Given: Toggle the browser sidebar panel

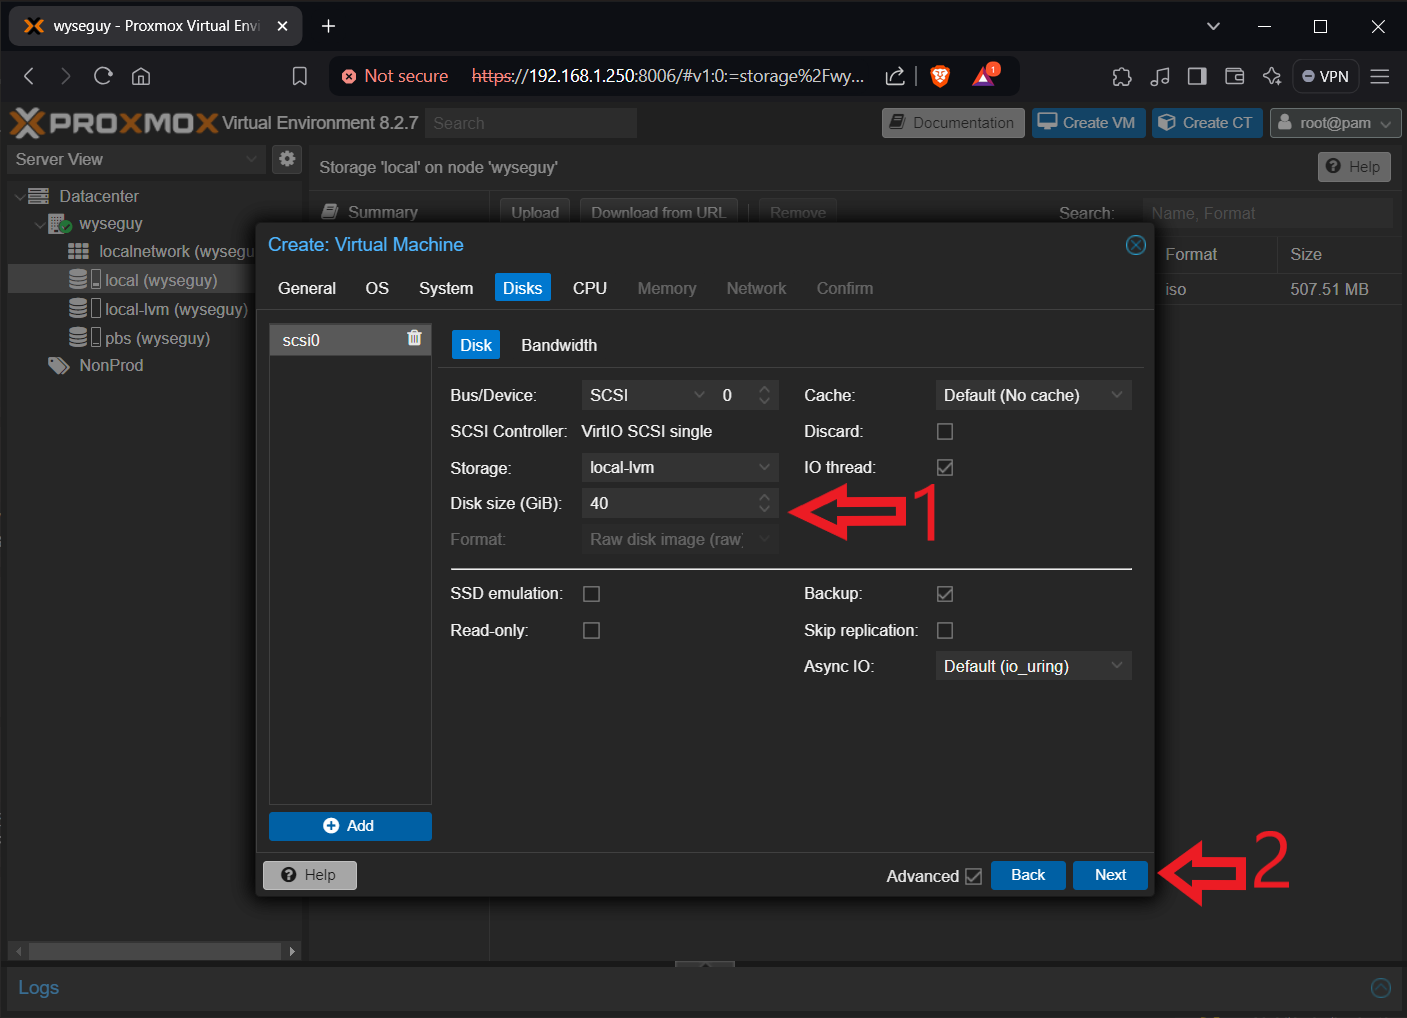Looking at the screenshot, I should point(1197,76).
